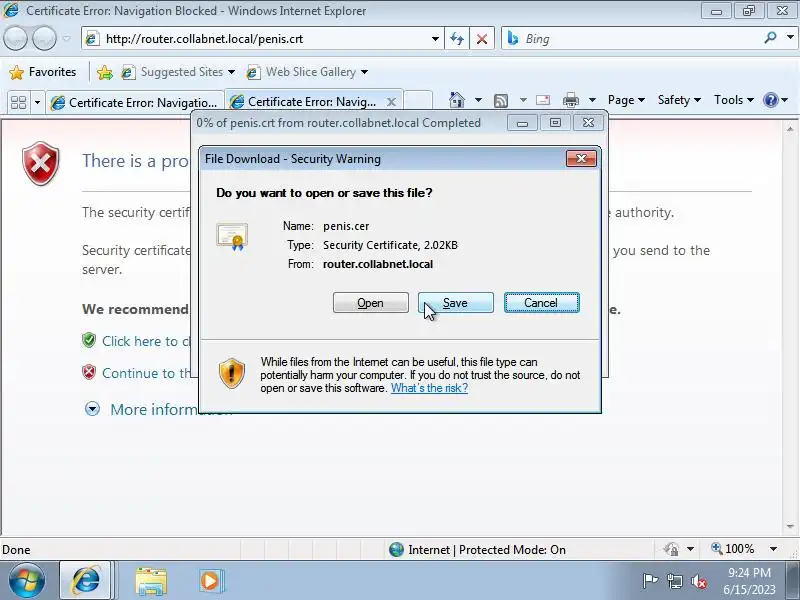
Task: Open the Windows Start menu
Action: tap(27, 581)
